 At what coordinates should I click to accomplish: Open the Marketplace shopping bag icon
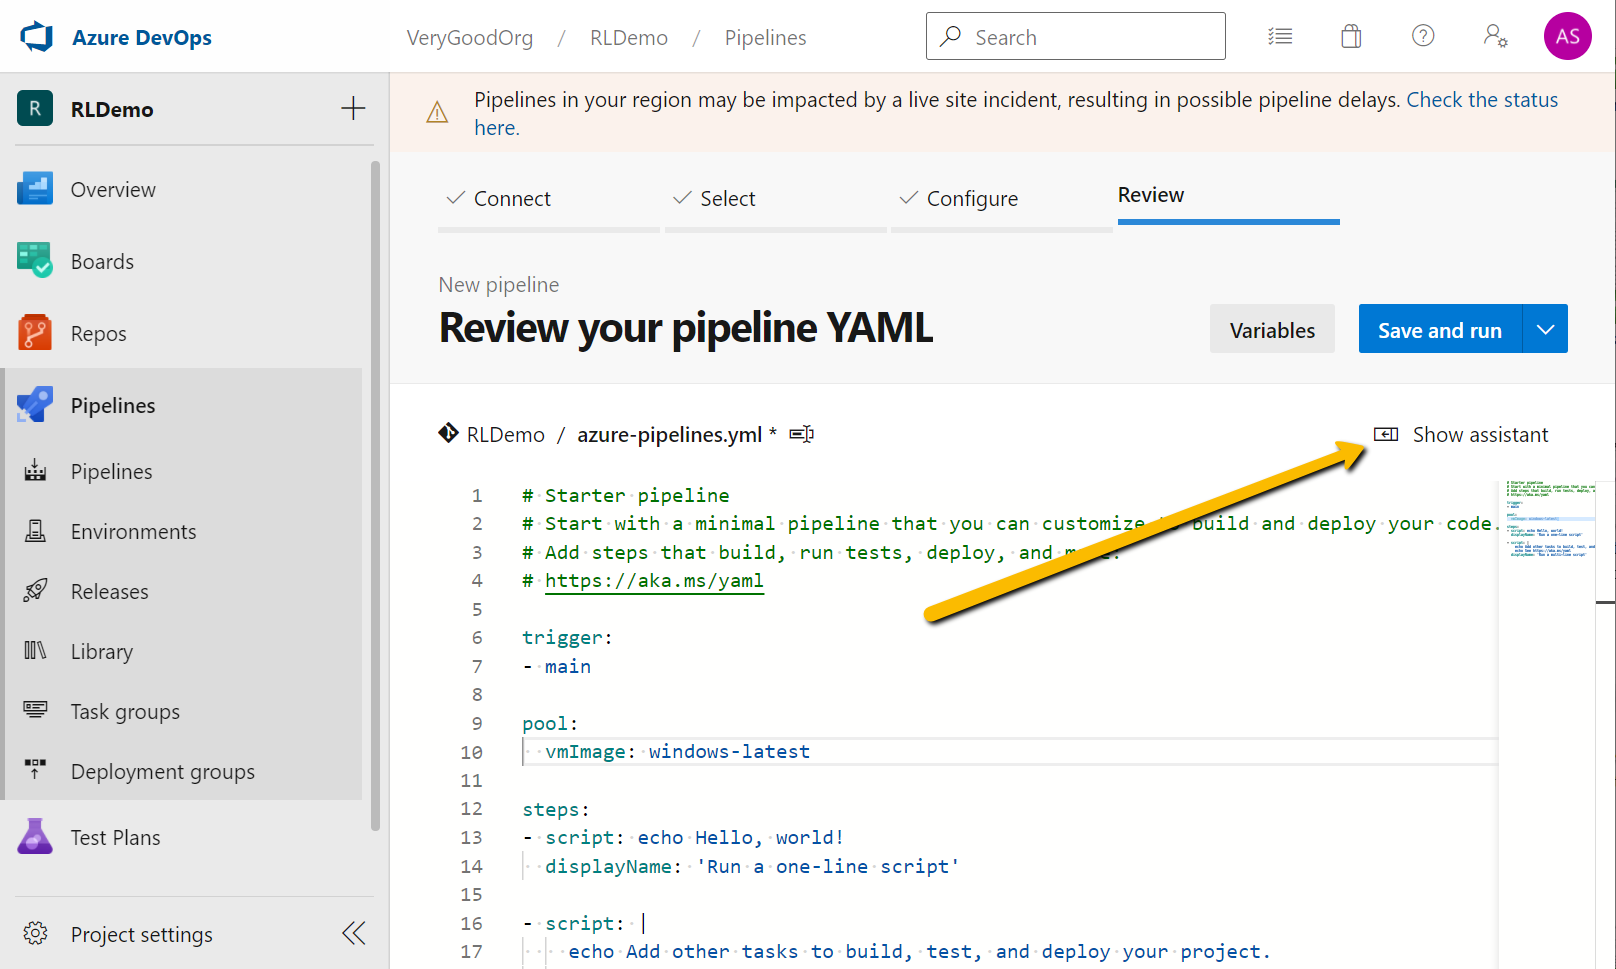coord(1351,37)
